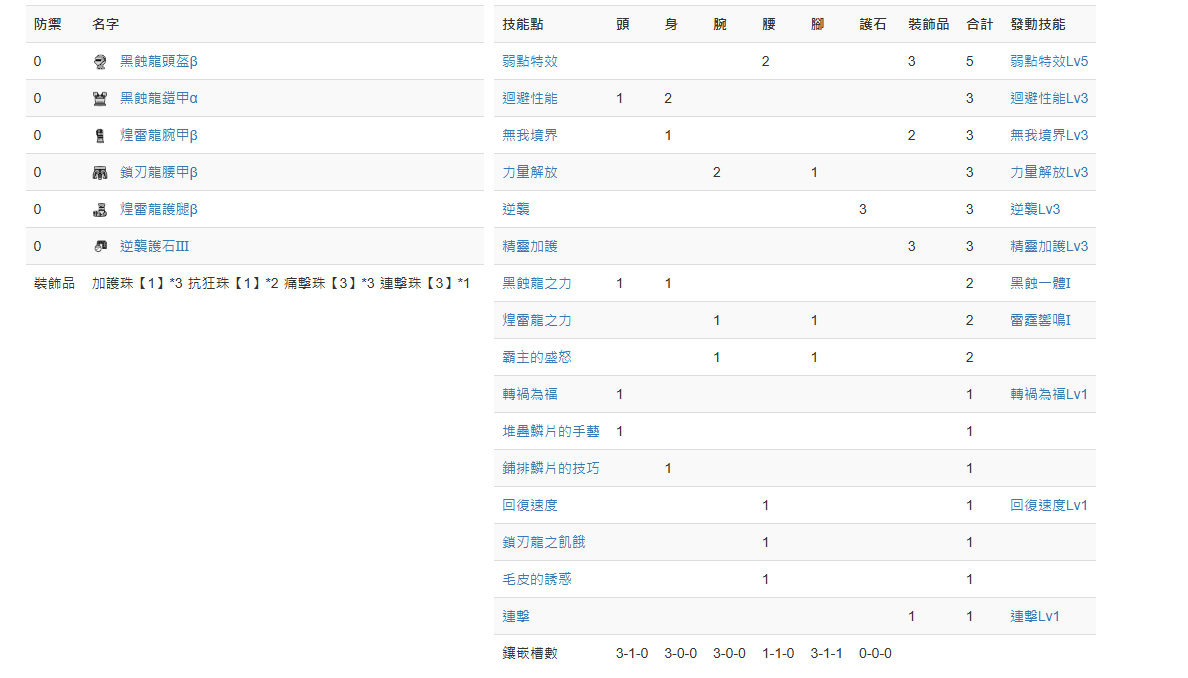Click the arm guard icon beside 煌雷龍腕甲β
The image size is (1188, 678).
(x=99, y=136)
